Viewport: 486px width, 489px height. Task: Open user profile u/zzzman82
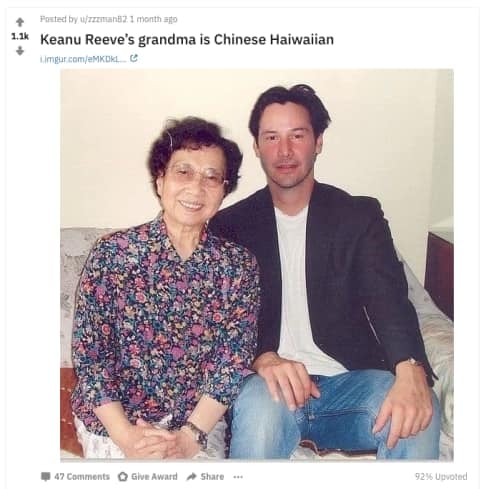click(x=103, y=19)
